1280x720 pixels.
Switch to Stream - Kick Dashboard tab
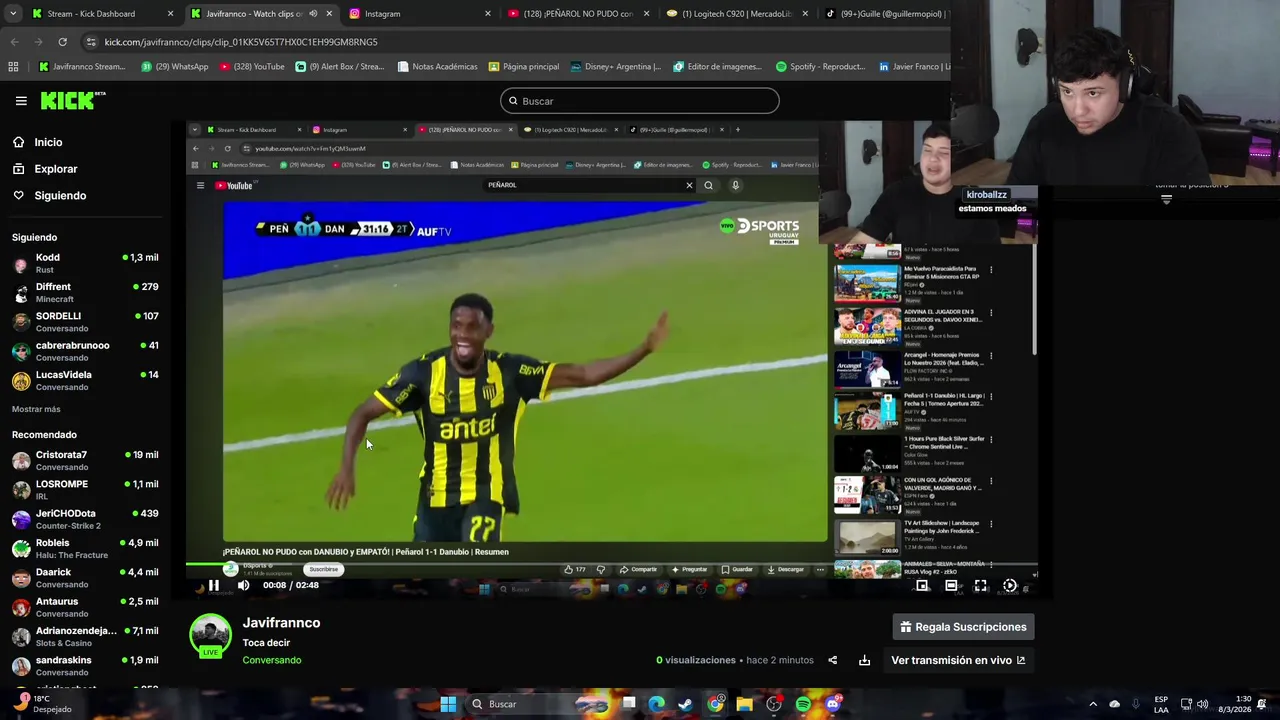[x=101, y=14]
